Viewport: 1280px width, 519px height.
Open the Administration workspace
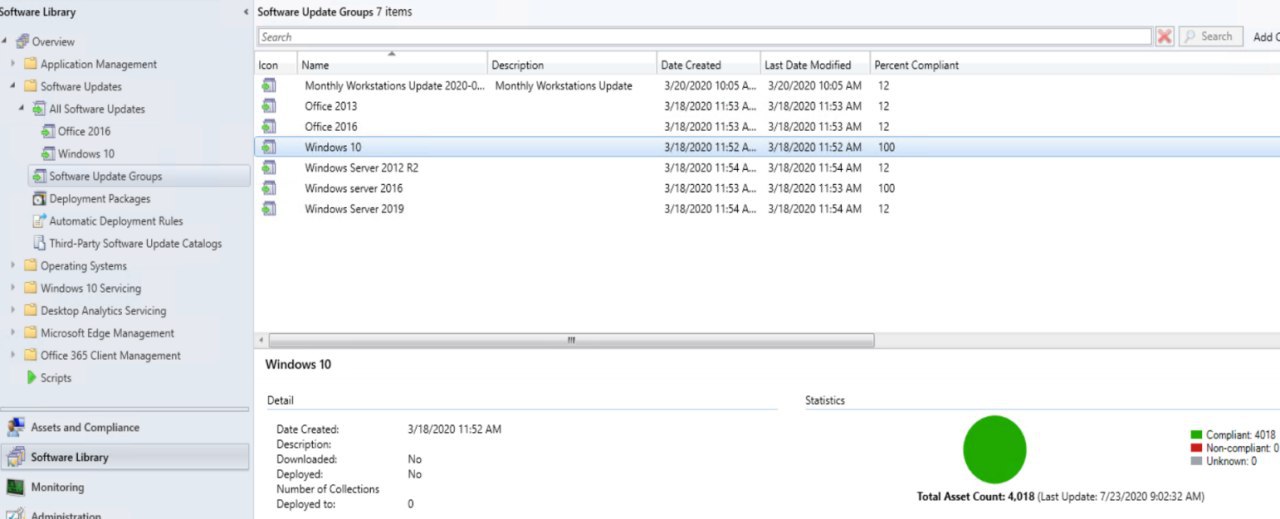click(x=125, y=514)
